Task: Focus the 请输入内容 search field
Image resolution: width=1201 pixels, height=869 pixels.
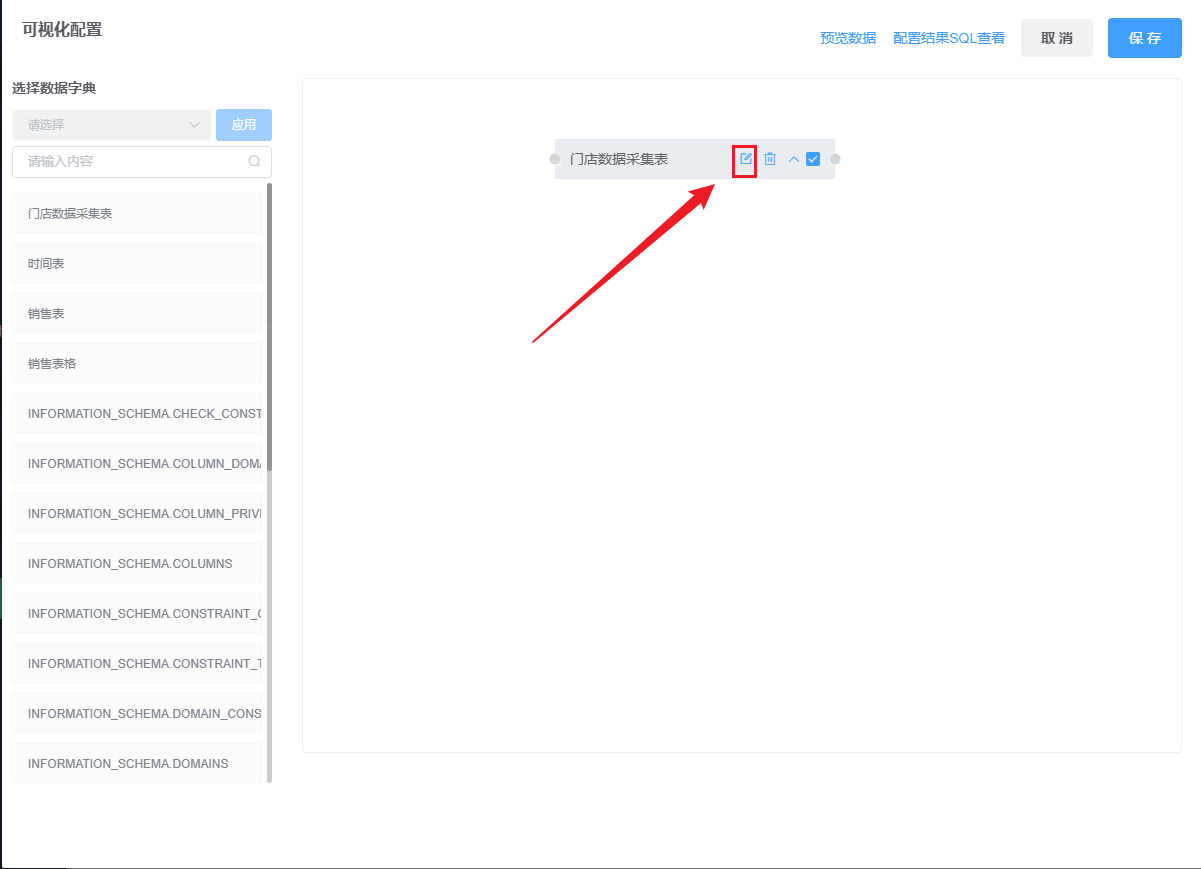Action: (130, 161)
